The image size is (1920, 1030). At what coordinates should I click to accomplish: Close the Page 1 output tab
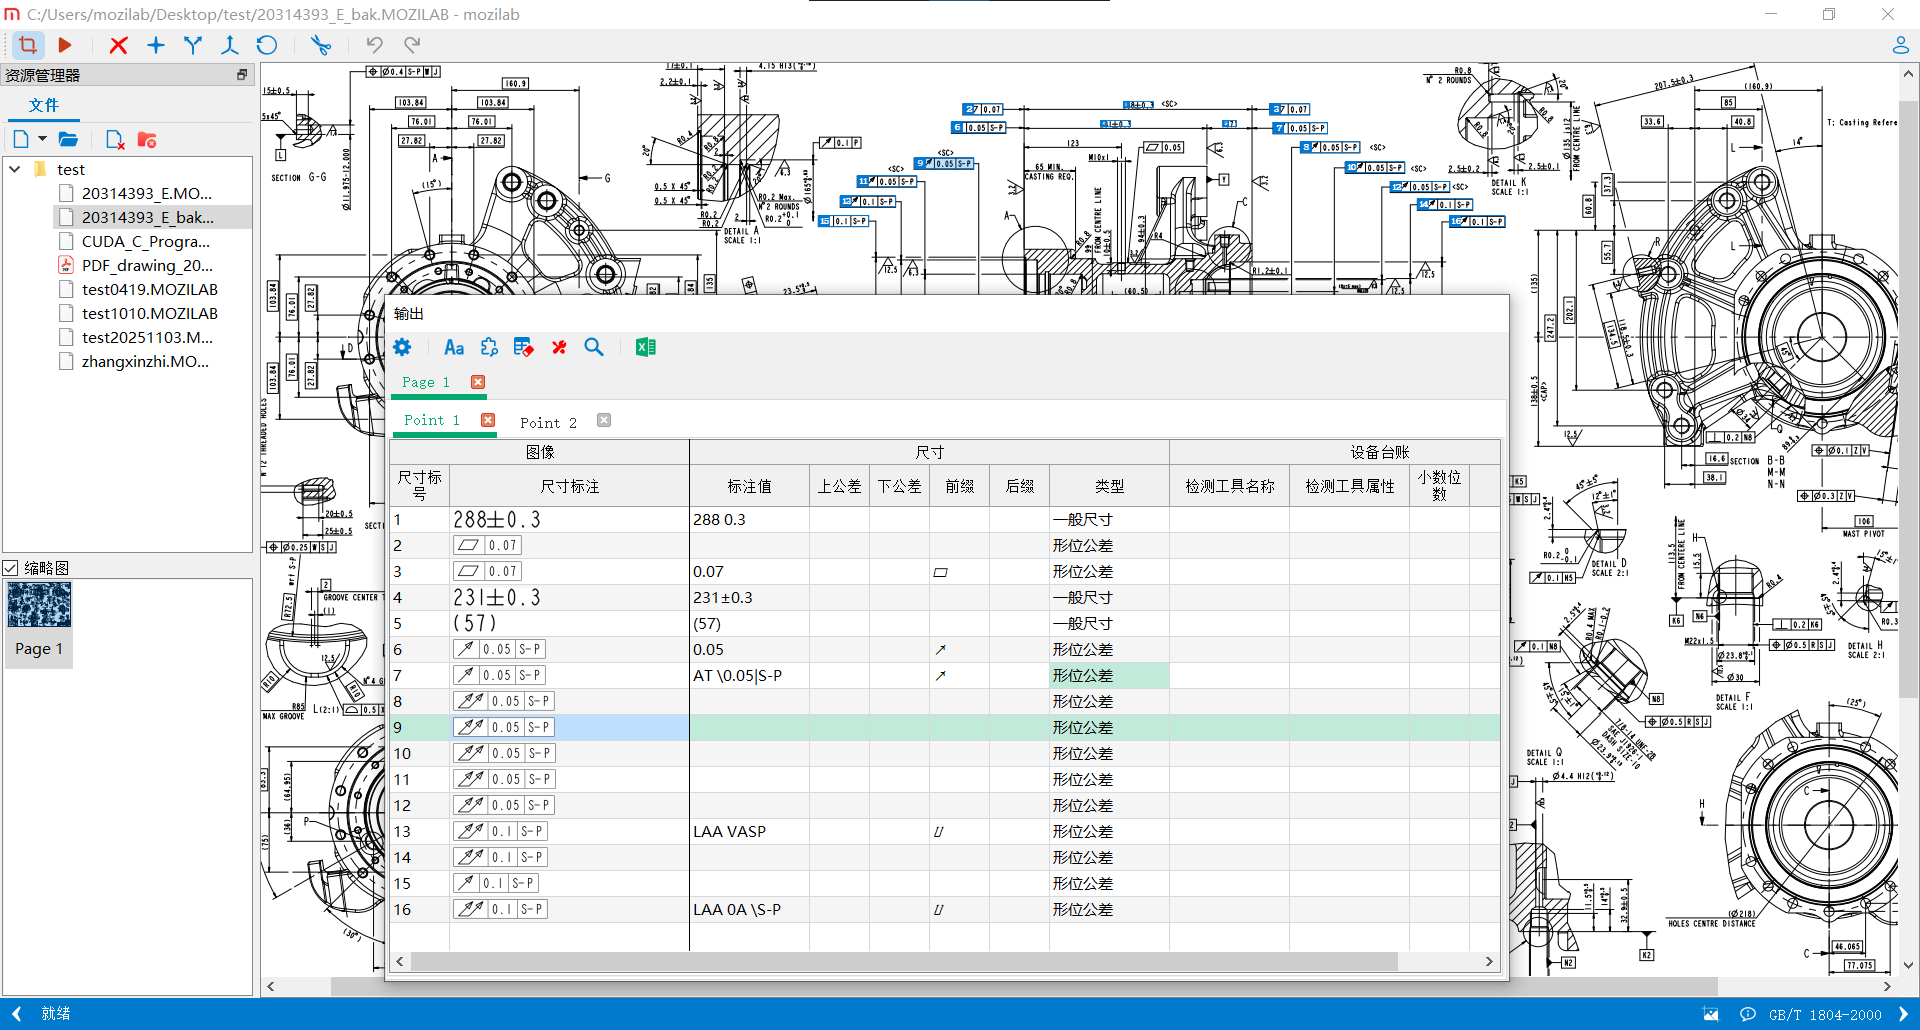[478, 382]
